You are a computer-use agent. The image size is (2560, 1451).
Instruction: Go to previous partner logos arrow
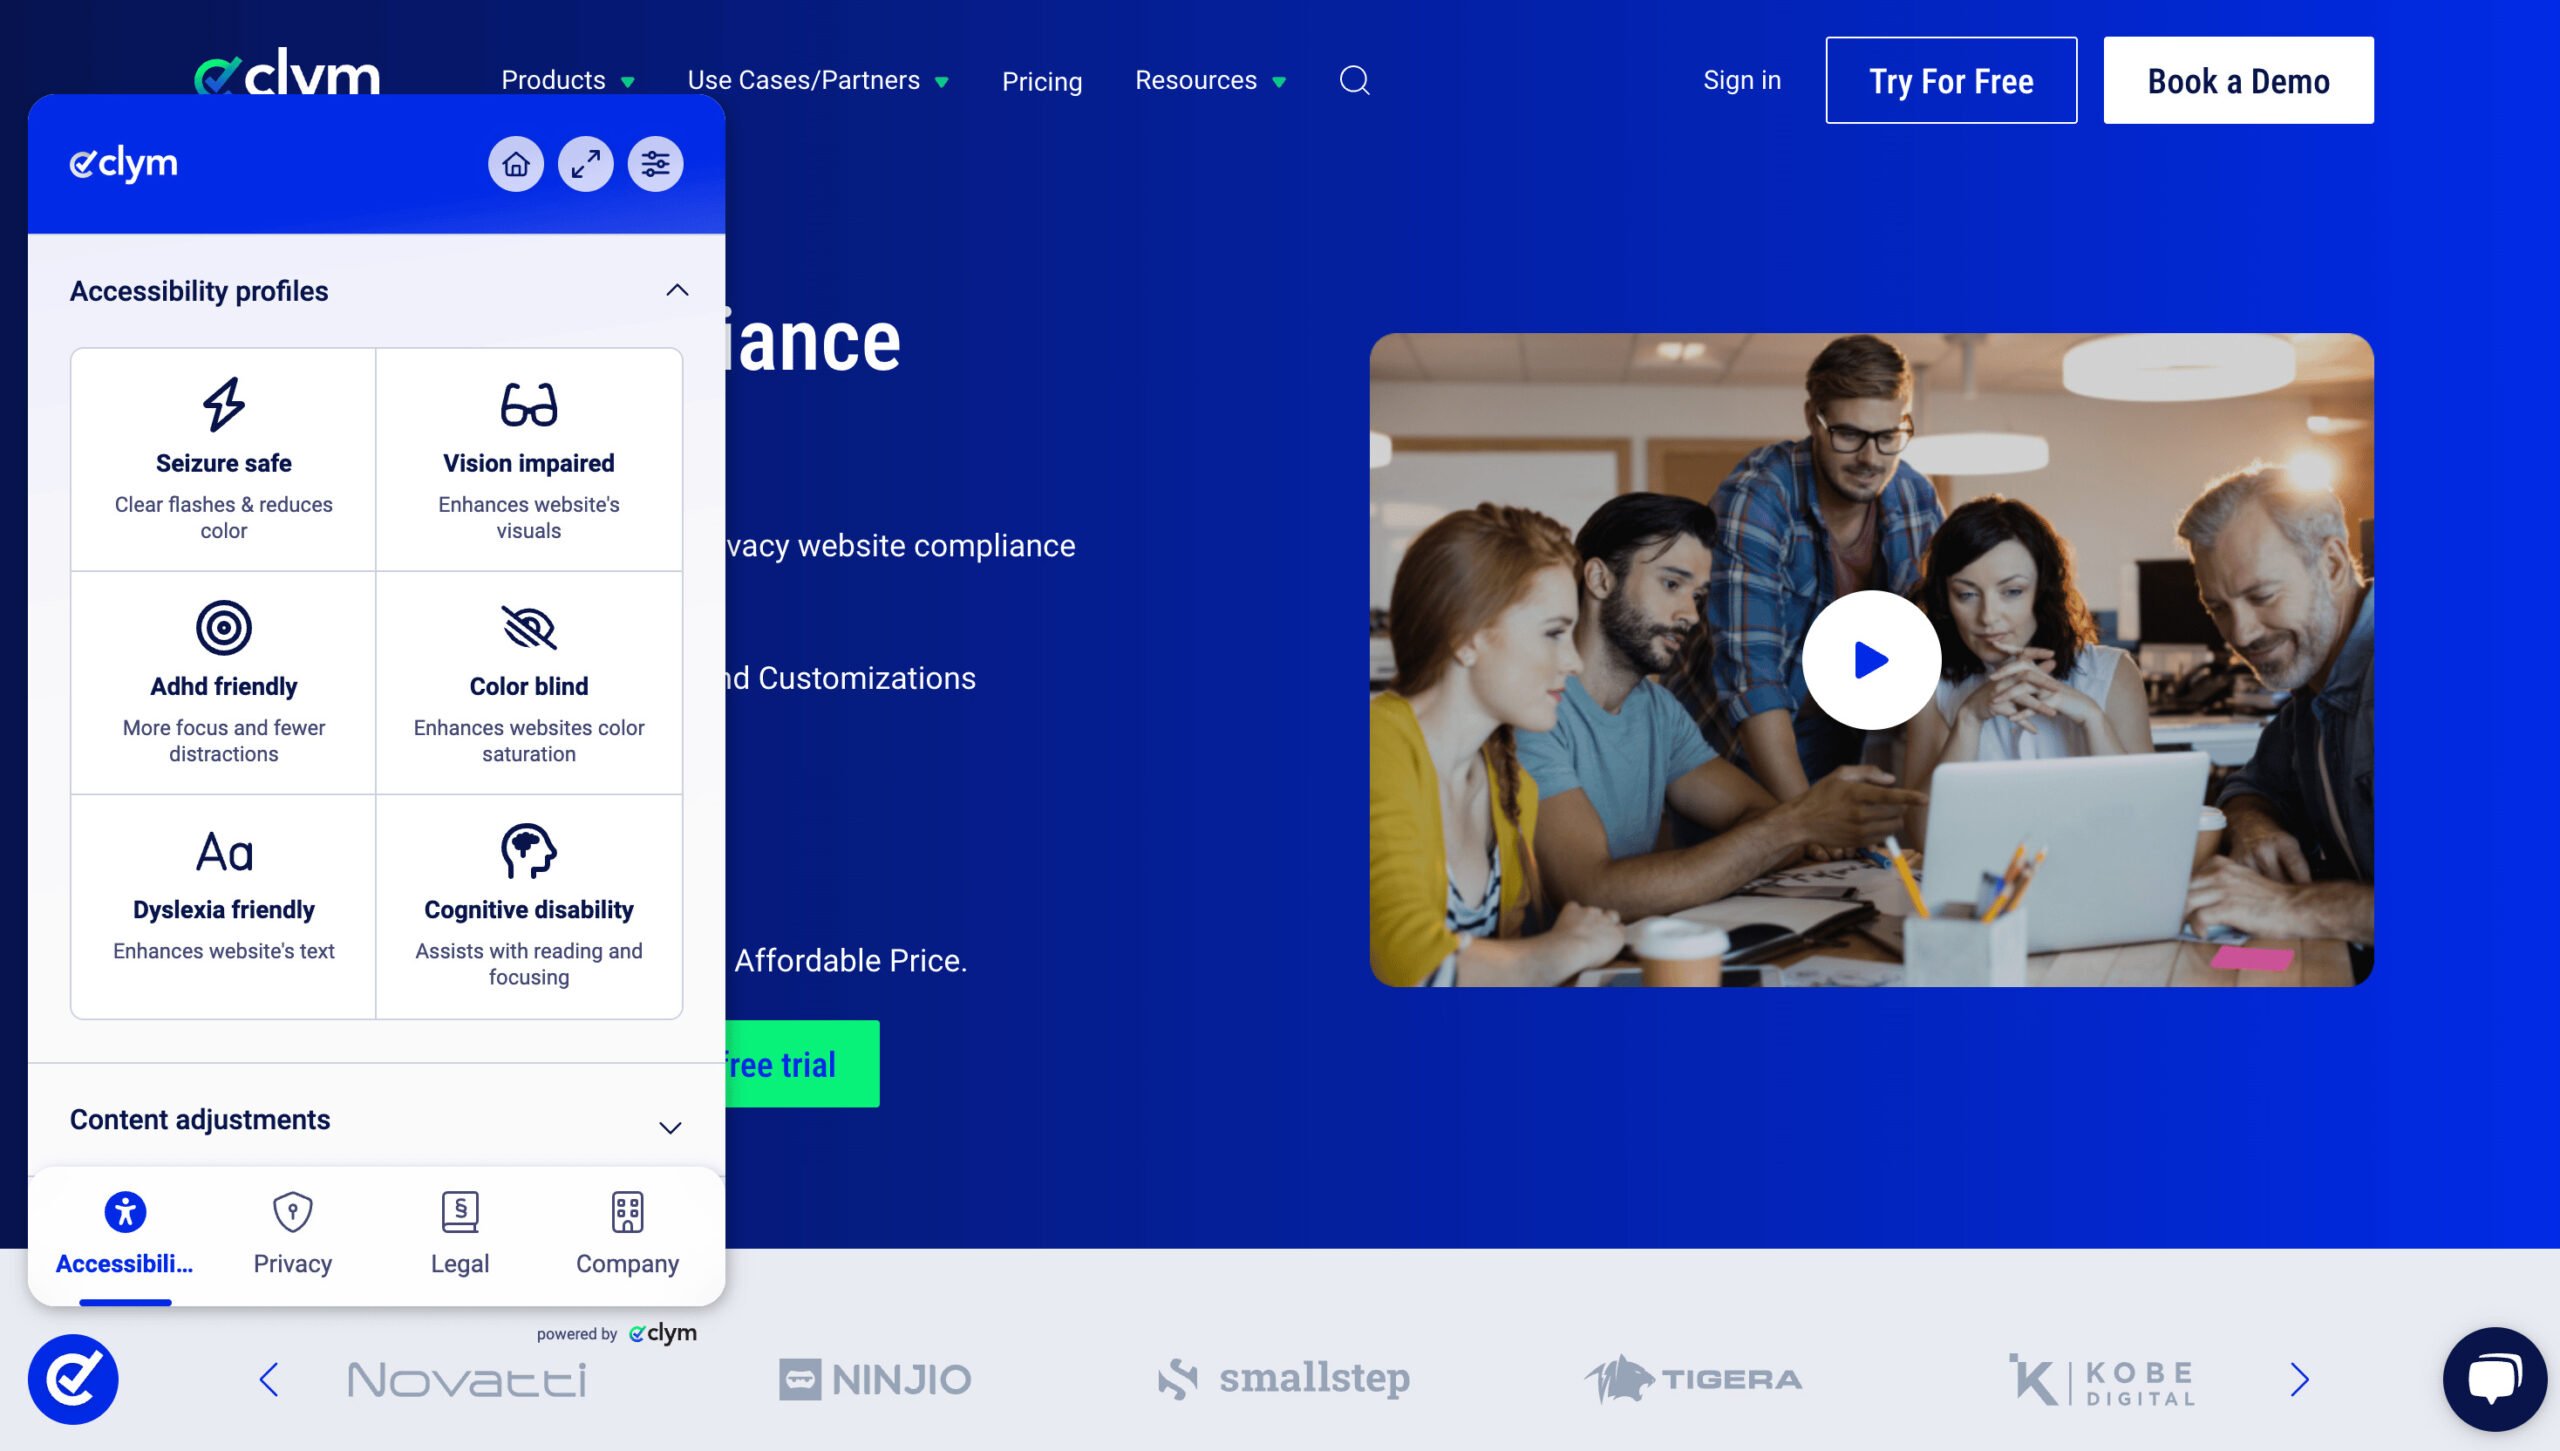point(268,1379)
